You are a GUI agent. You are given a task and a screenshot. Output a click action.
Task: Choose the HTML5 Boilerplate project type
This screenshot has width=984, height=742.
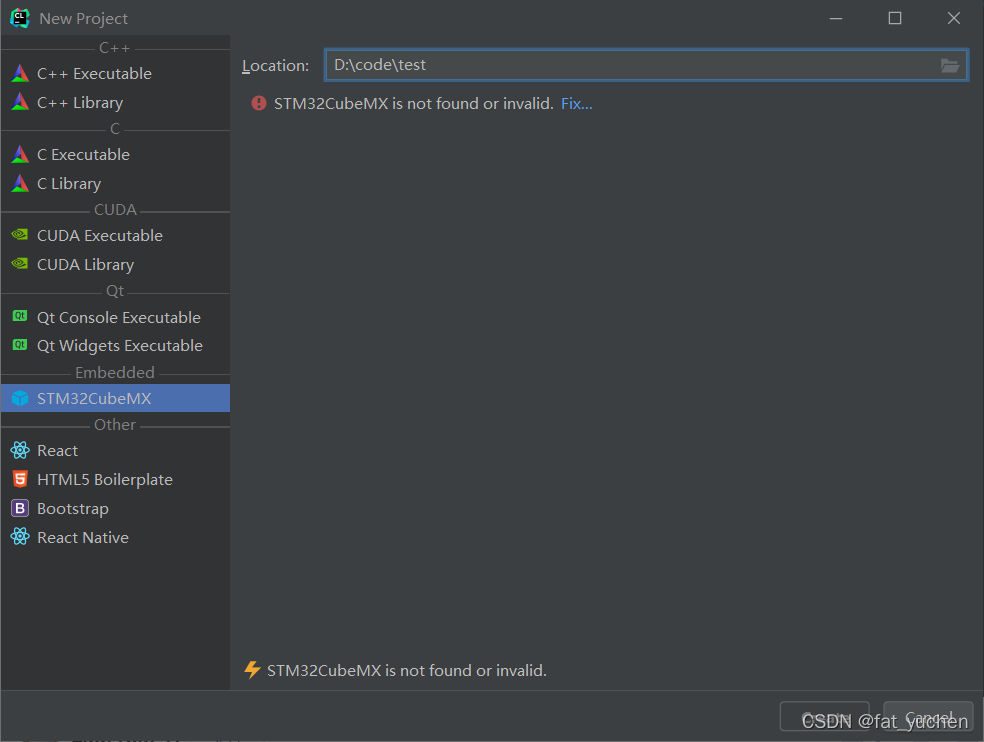115,479
